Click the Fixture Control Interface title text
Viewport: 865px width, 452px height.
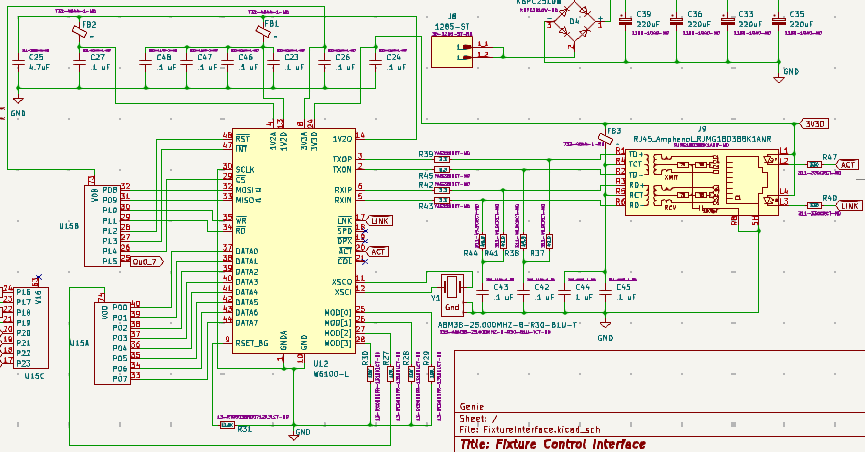pyautogui.click(x=552, y=444)
